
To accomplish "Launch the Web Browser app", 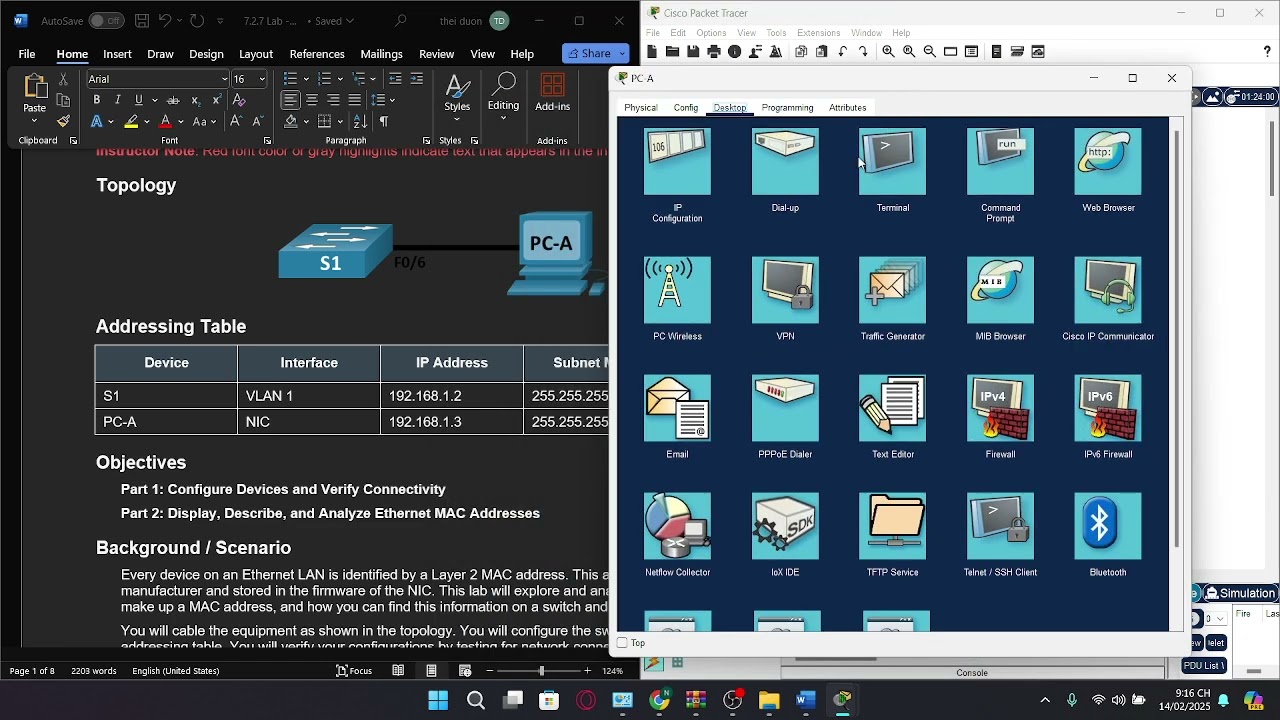I will point(1108,162).
